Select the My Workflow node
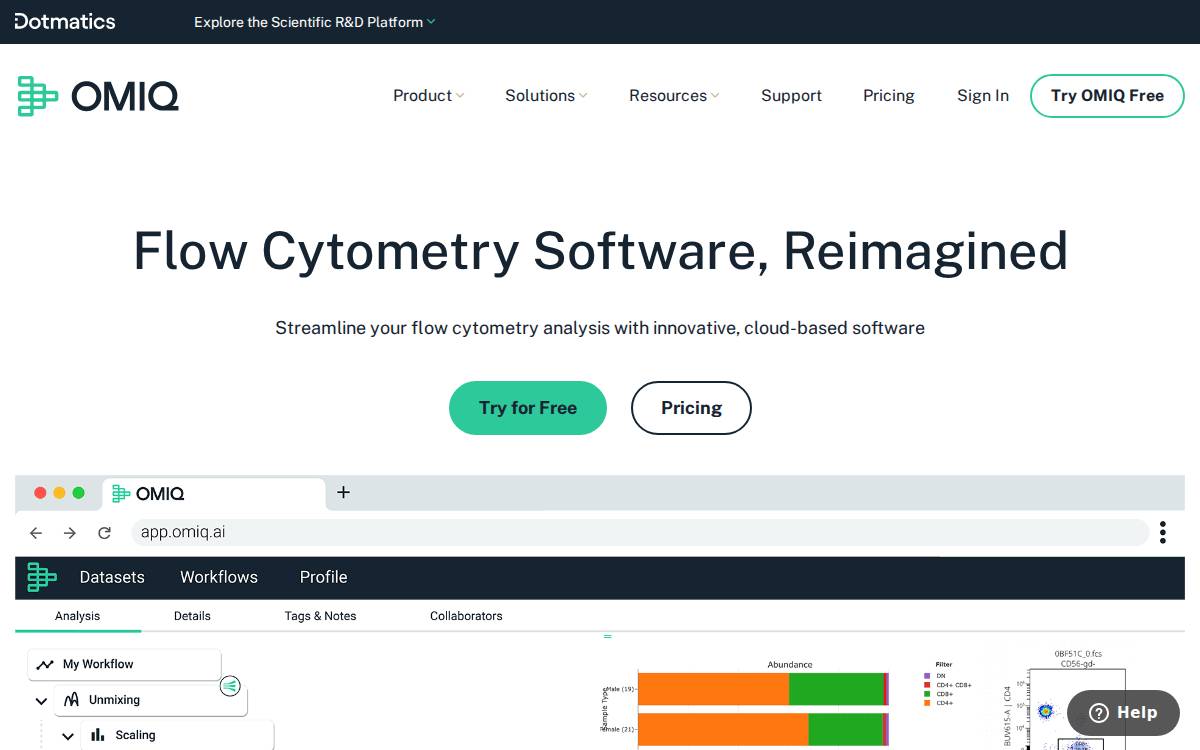 coord(124,664)
